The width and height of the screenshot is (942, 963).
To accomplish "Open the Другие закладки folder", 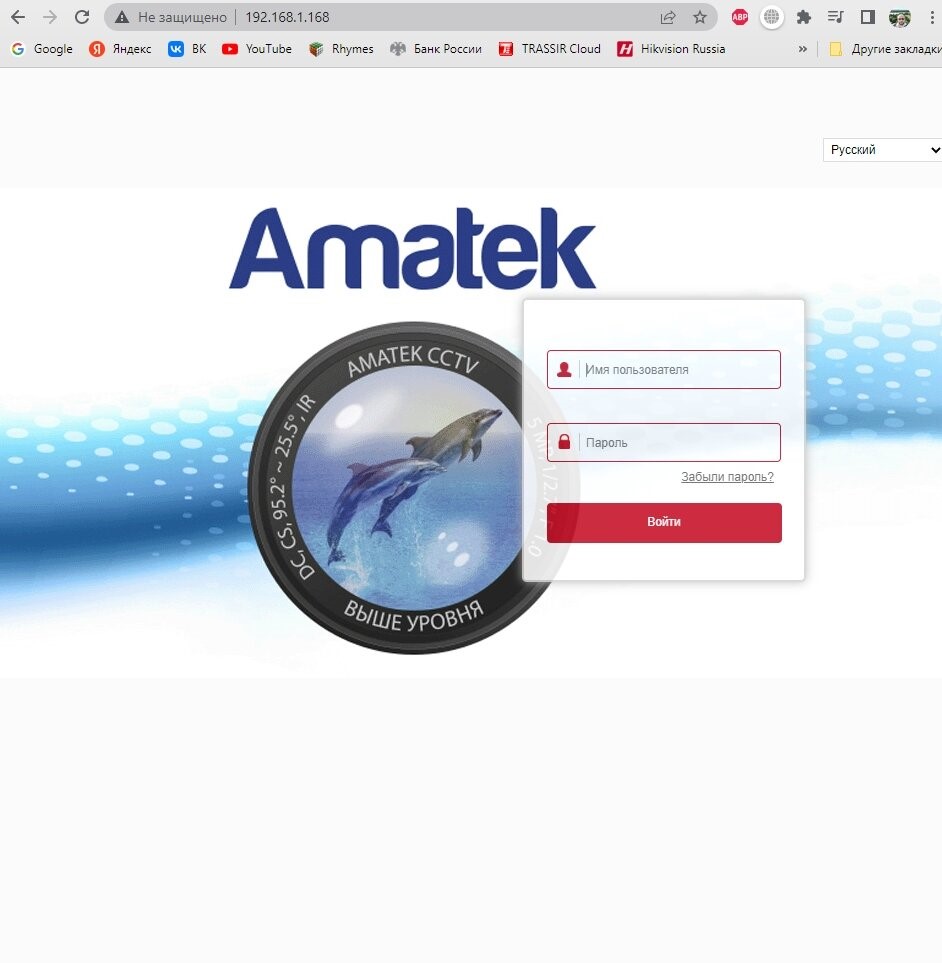I will click(885, 49).
